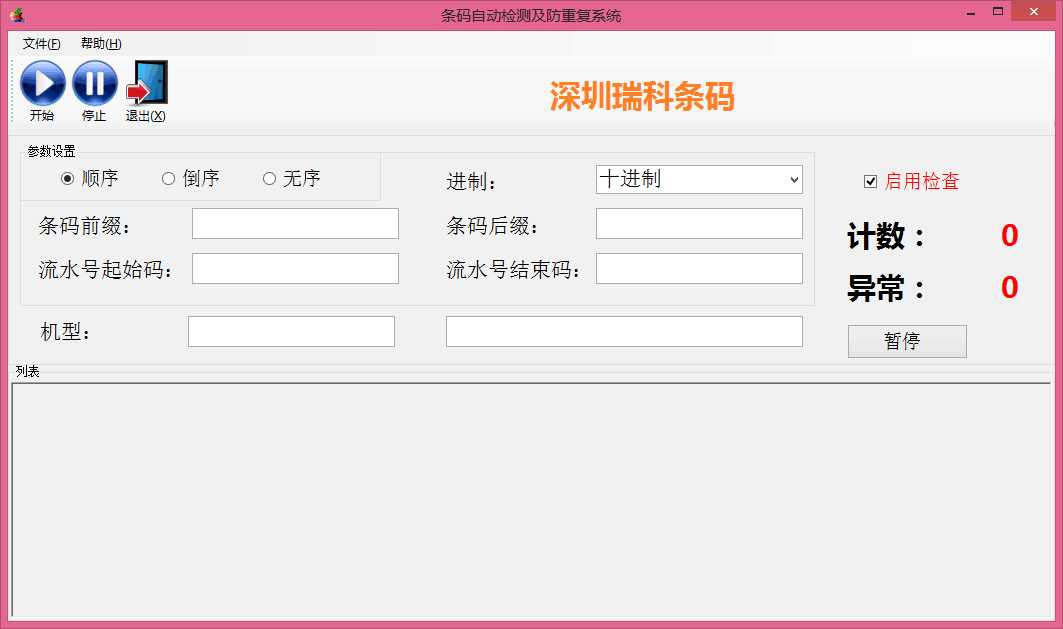Select the 倒序 radio button
The height and width of the screenshot is (629, 1063).
coord(168,179)
